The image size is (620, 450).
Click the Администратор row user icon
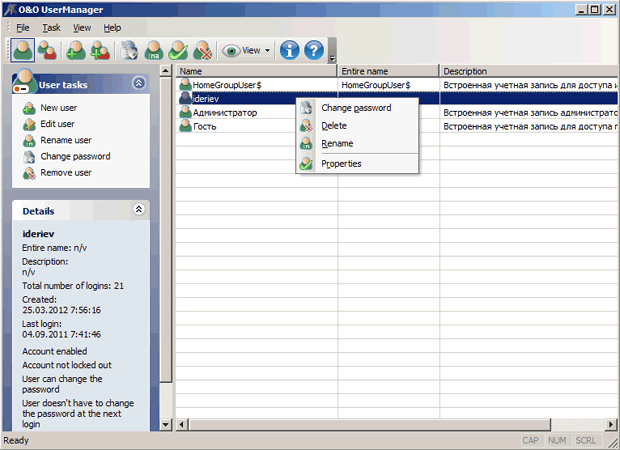pos(185,112)
